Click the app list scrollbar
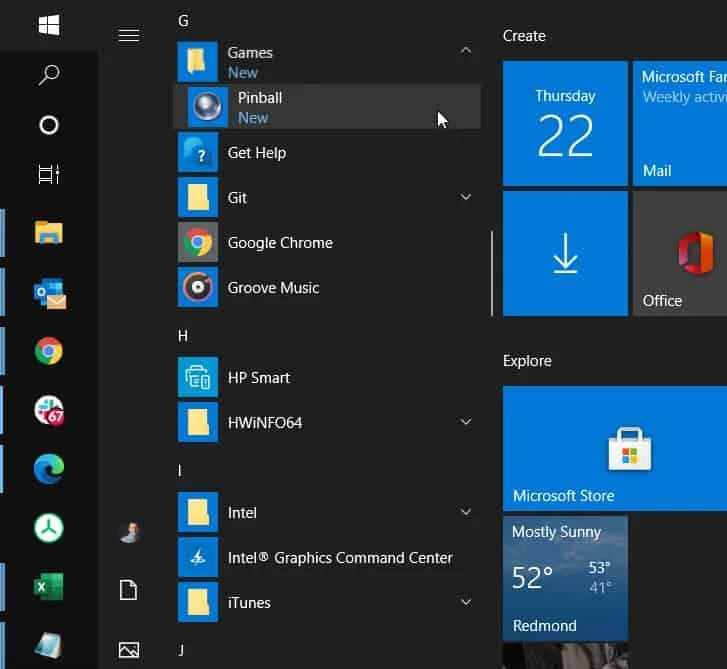This screenshot has height=669, width=727. point(491,273)
